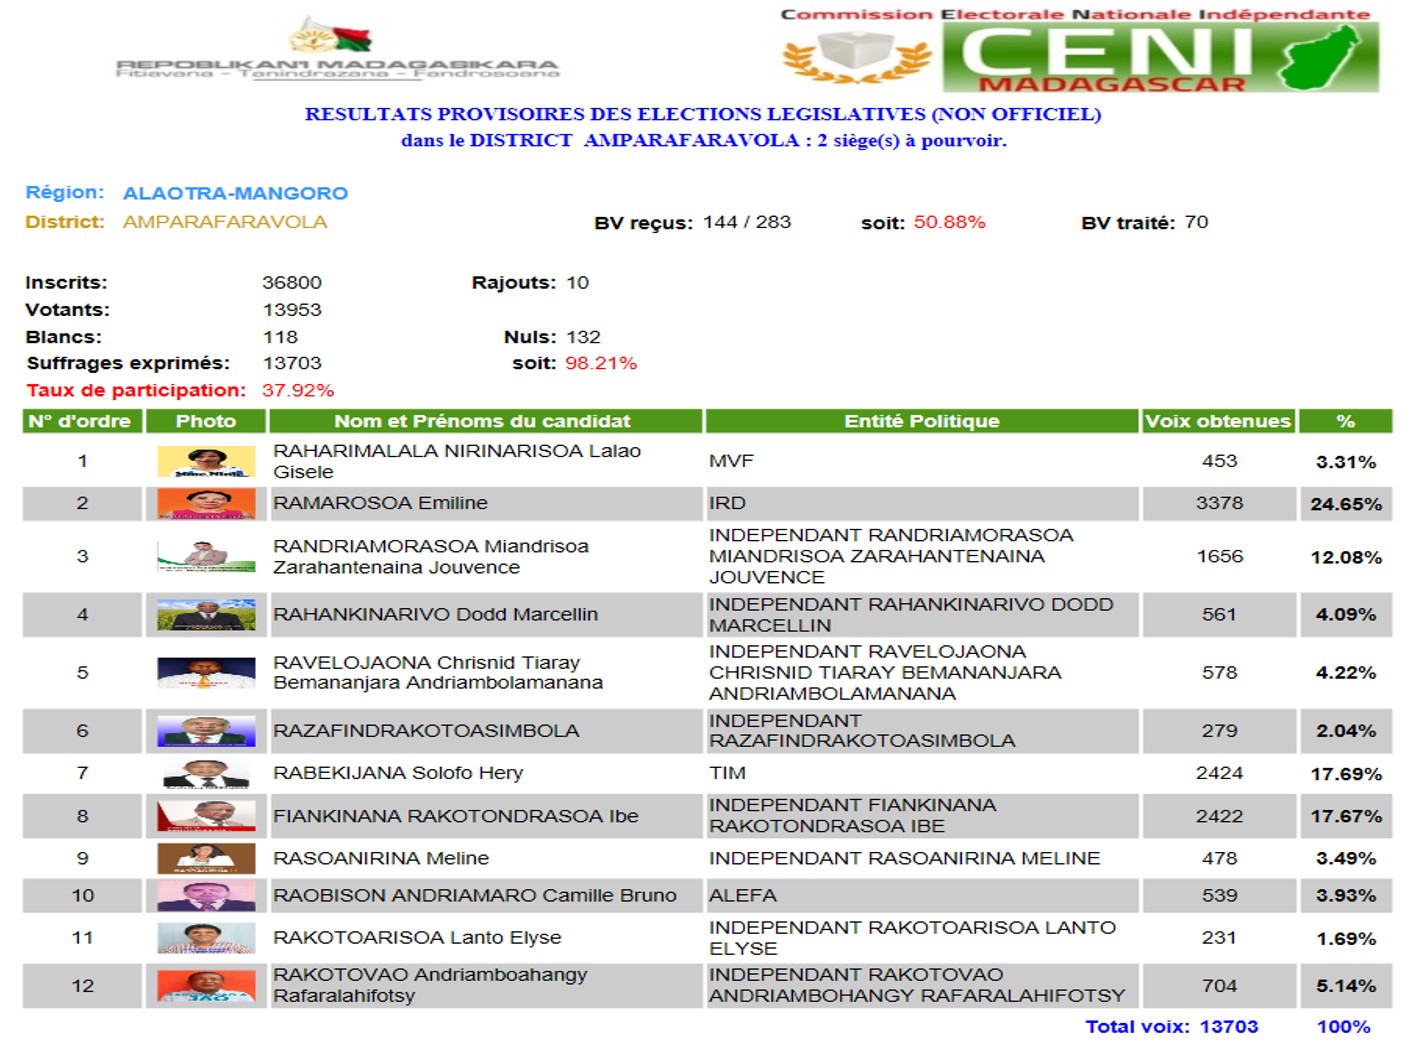
Task: Click Inscrits value "36800"
Action: (292, 283)
